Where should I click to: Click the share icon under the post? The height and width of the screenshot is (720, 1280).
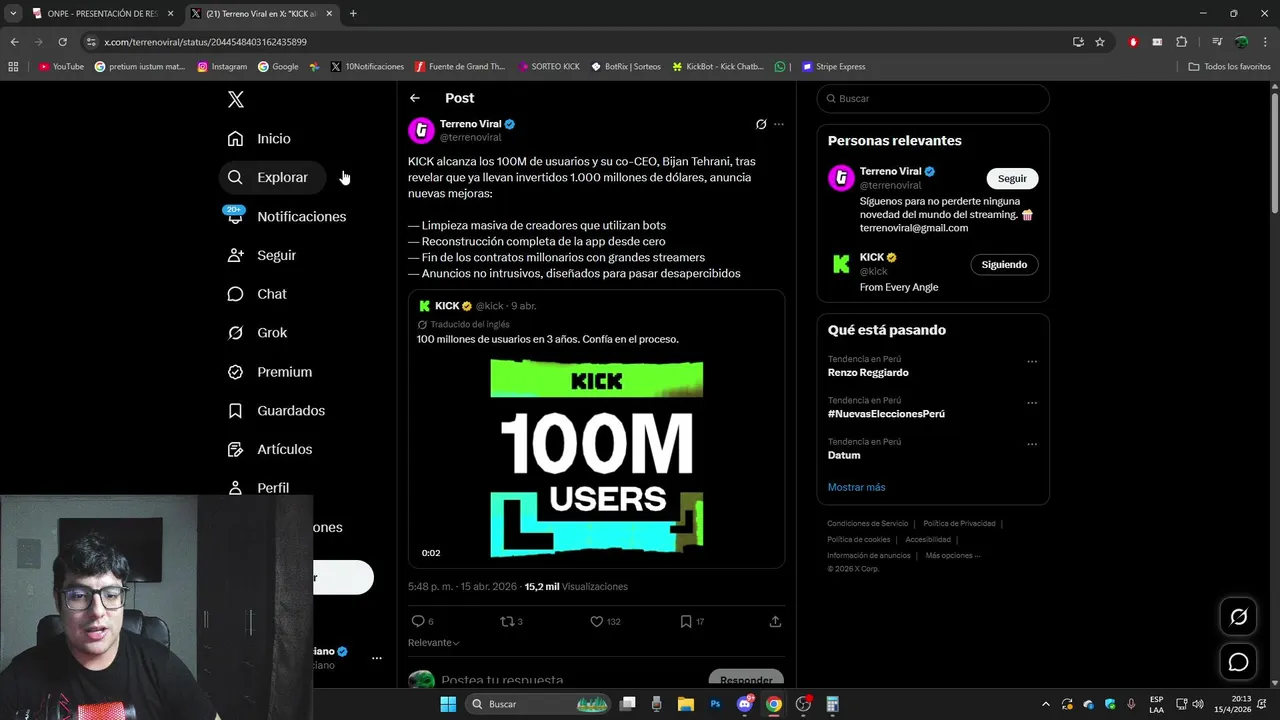click(775, 621)
